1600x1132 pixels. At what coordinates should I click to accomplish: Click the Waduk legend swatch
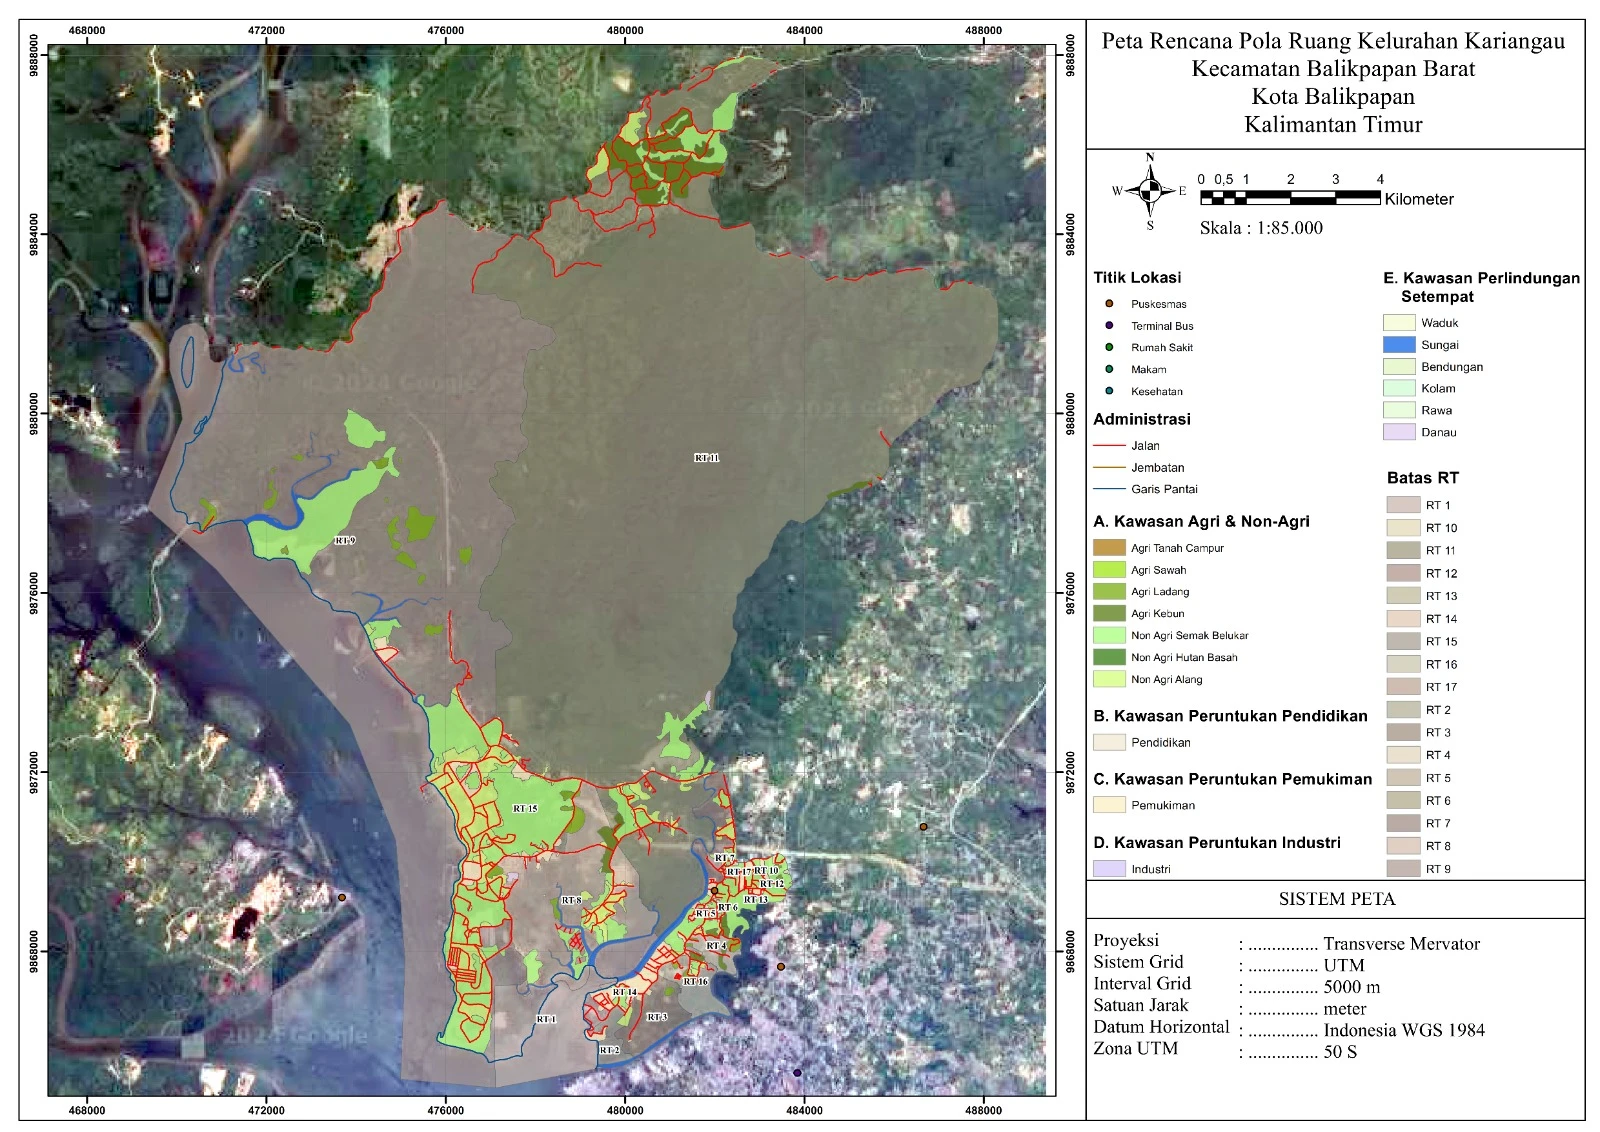1399,323
